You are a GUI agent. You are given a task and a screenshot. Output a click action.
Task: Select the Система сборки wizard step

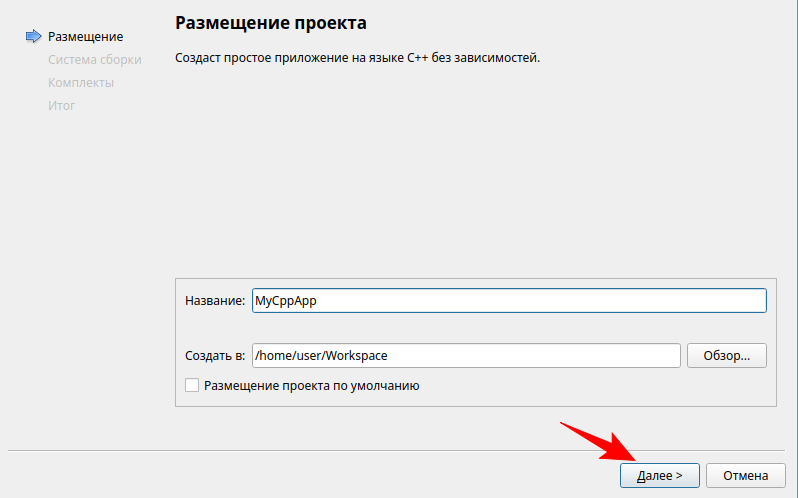[x=94, y=60]
